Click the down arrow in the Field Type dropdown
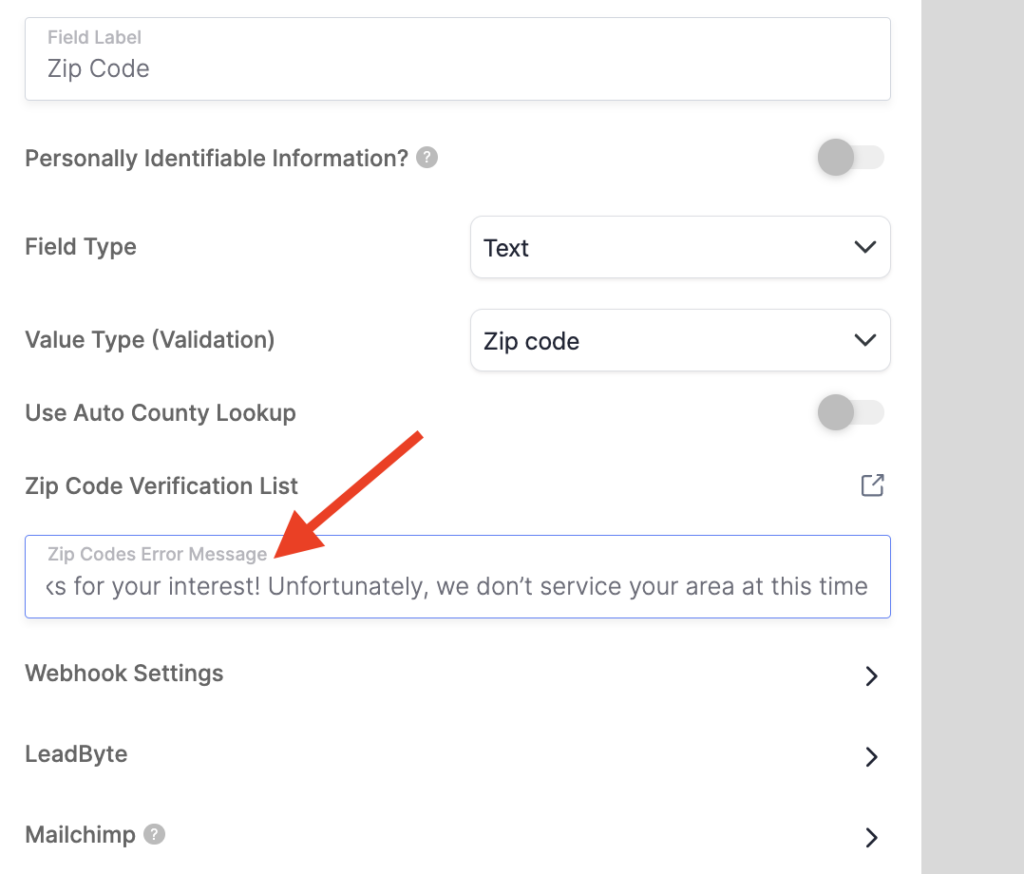The height and width of the screenshot is (874, 1024). click(865, 247)
